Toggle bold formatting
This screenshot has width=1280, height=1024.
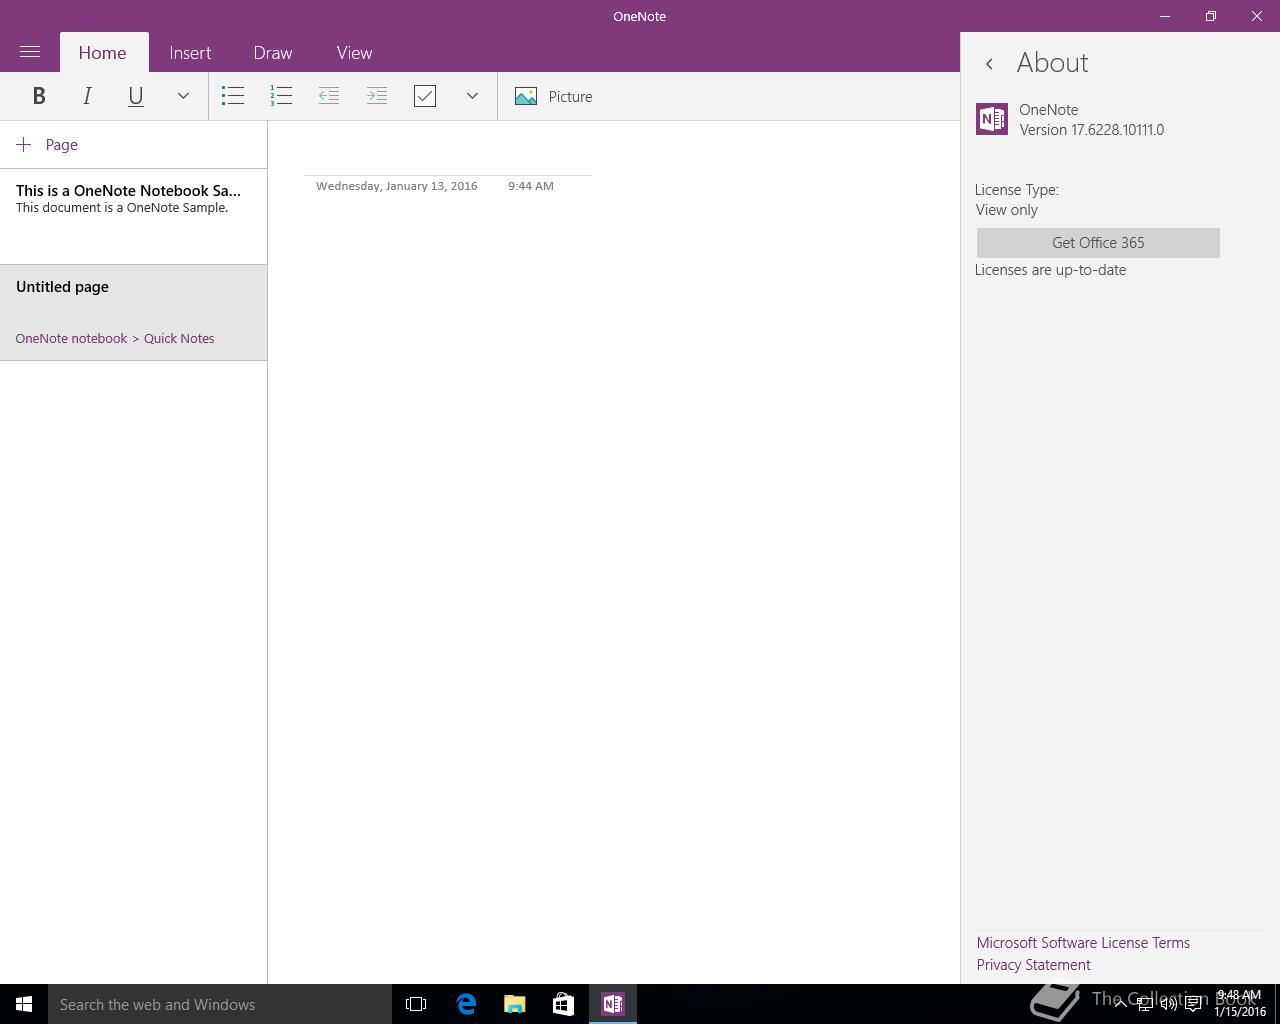pyautogui.click(x=39, y=96)
